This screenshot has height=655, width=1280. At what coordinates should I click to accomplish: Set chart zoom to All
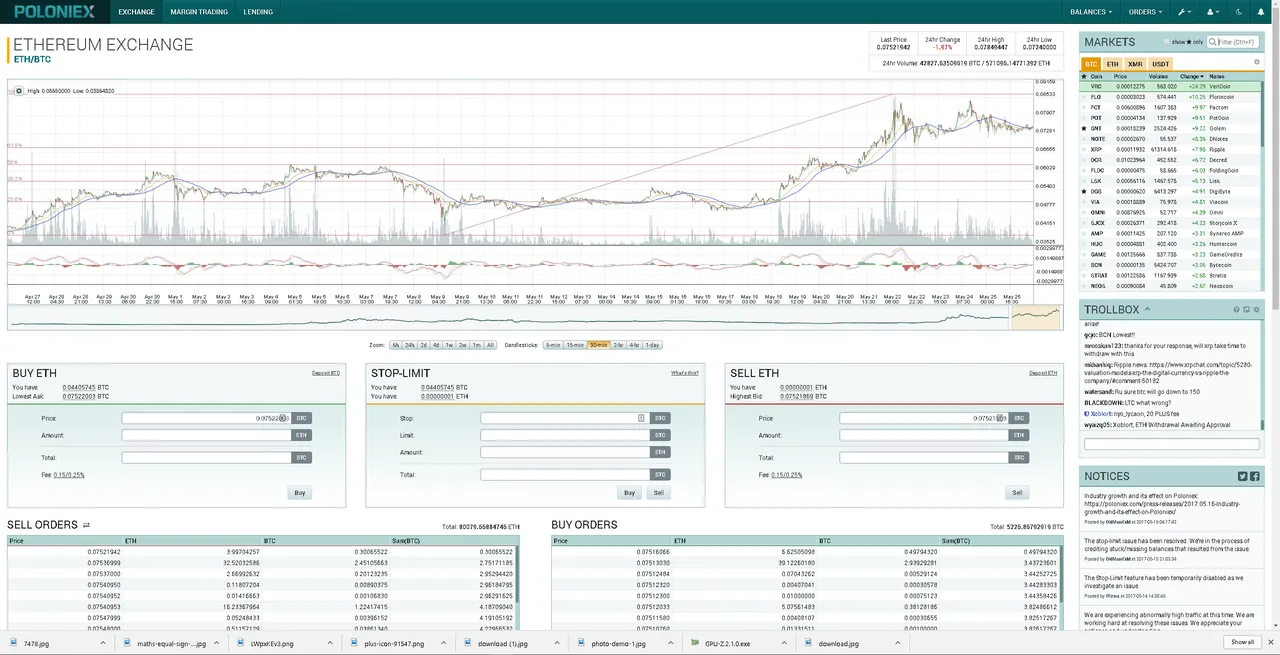pos(490,345)
